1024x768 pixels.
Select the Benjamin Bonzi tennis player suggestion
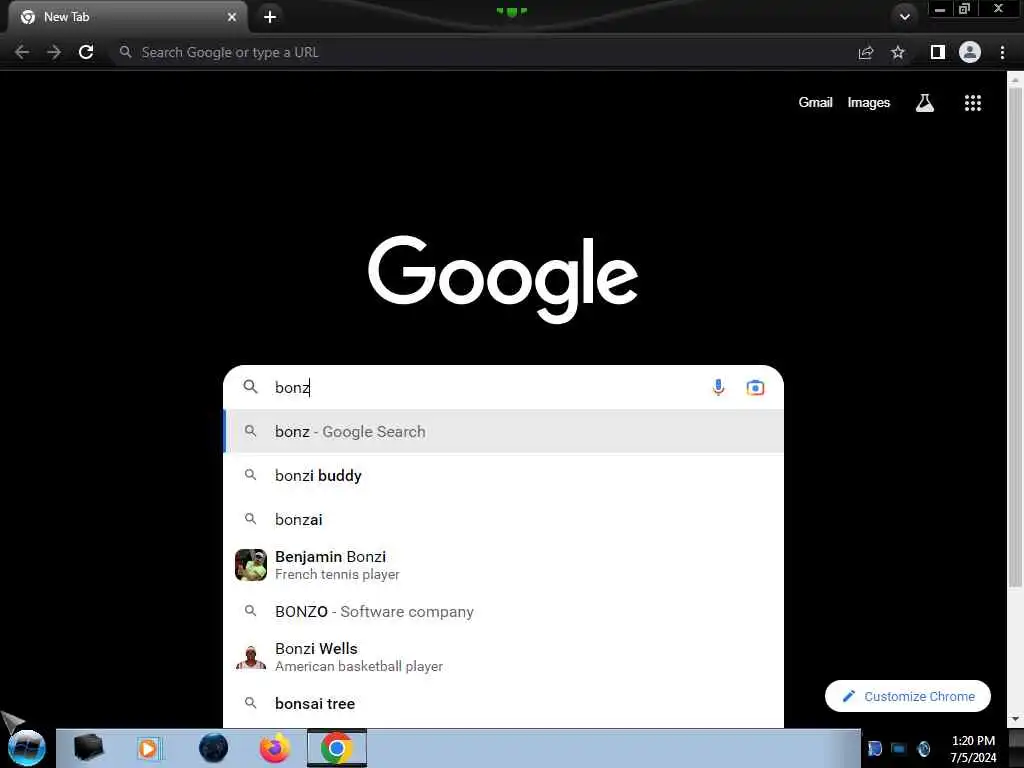(x=504, y=565)
